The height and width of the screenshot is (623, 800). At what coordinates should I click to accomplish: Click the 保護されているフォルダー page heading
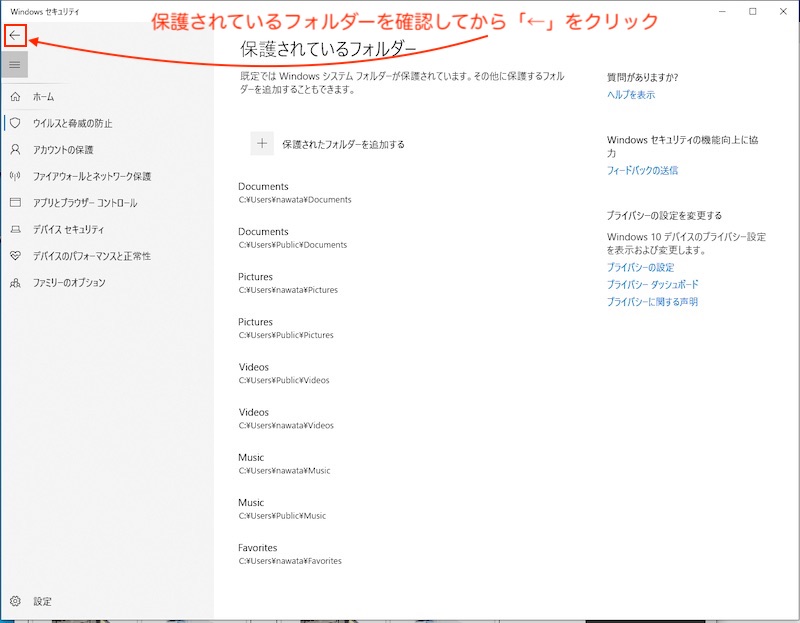tap(329, 49)
